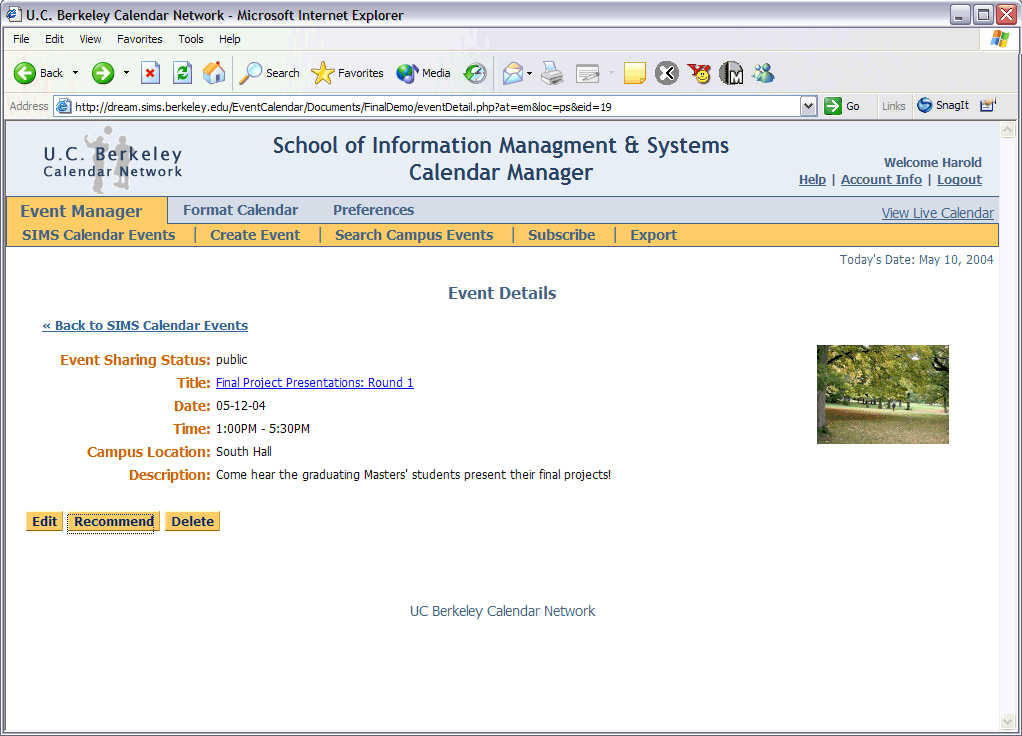1022x736 pixels.
Task: Follow the Back to SIMS Calendar Events link
Action: click(x=145, y=325)
